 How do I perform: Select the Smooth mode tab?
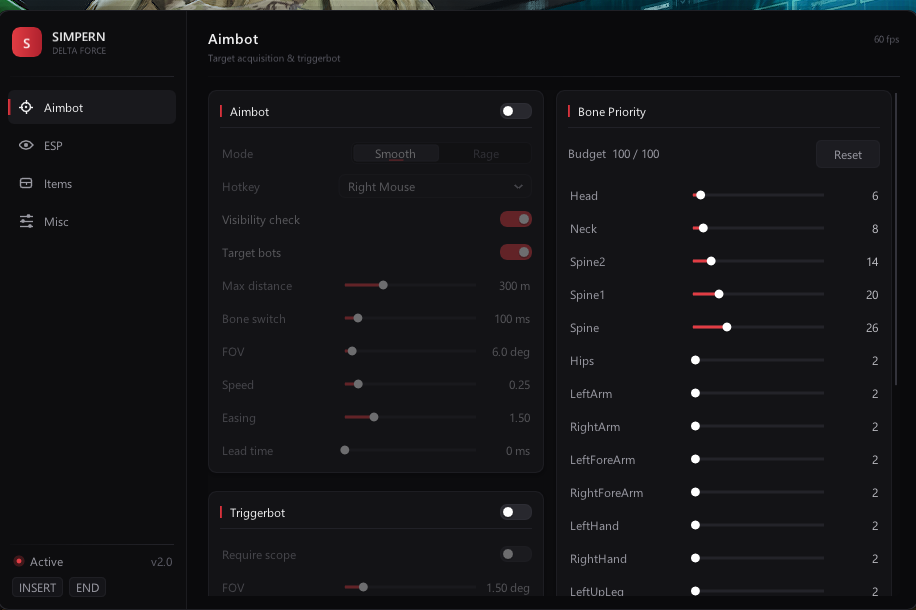point(396,154)
